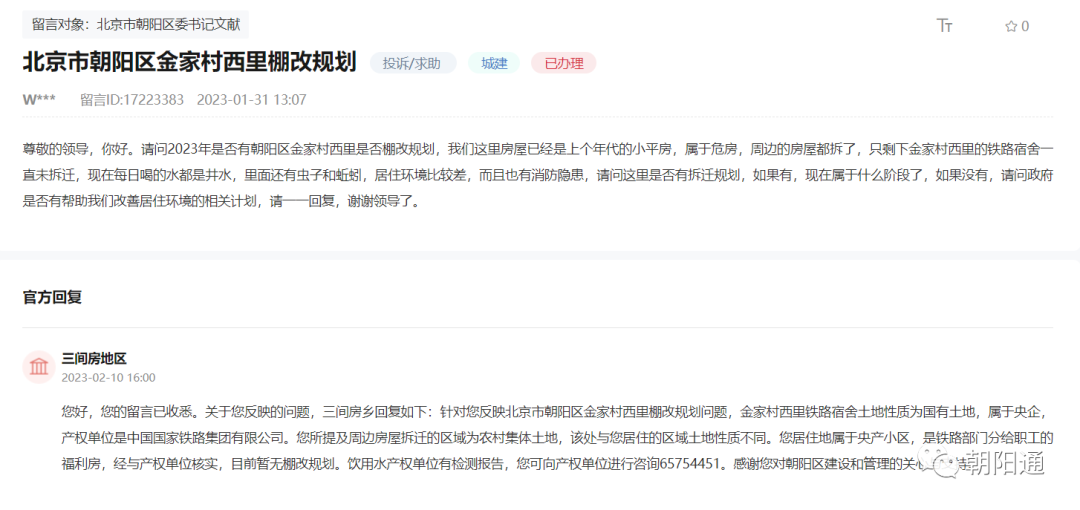Click the resident's message paragraph starting 尊敬的领导
Viewport: 1080px width, 510px height.
[x=538, y=175]
